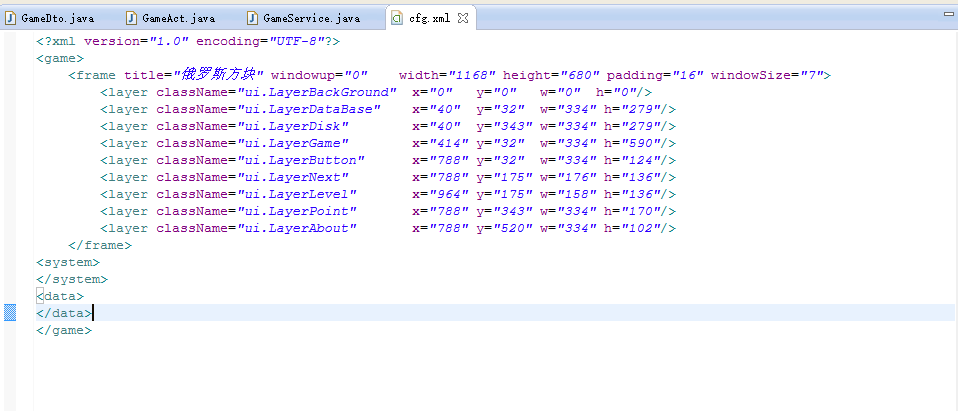Click h="279" in the LayerDisk row
This screenshot has height=411, width=958.
[x=632, y=126]
